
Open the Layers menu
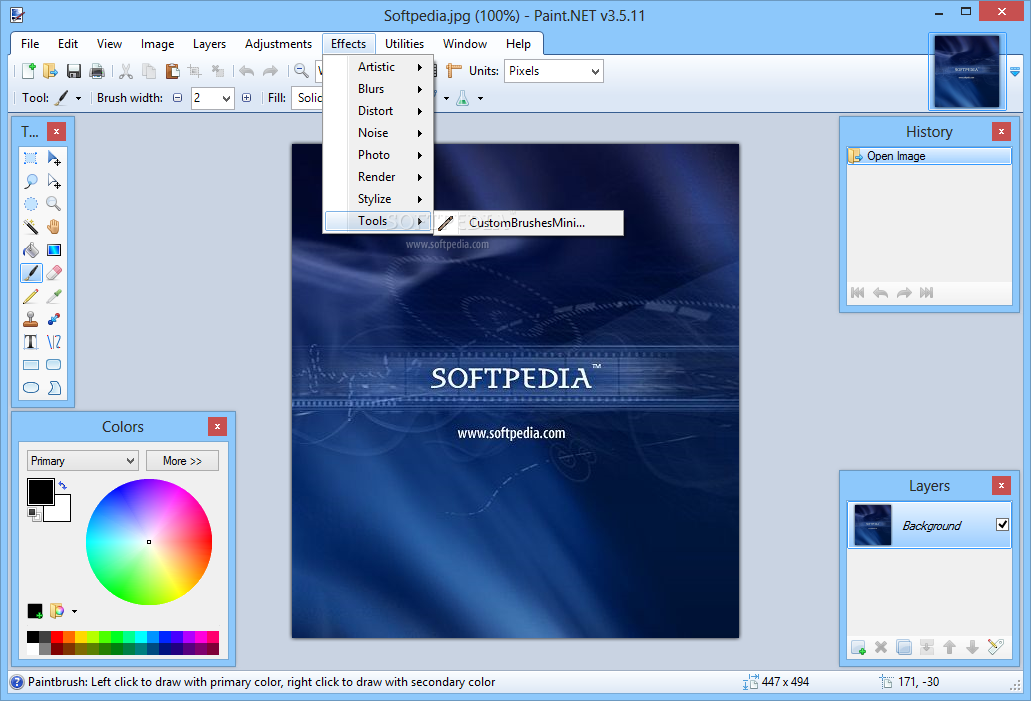click(209, 44)
